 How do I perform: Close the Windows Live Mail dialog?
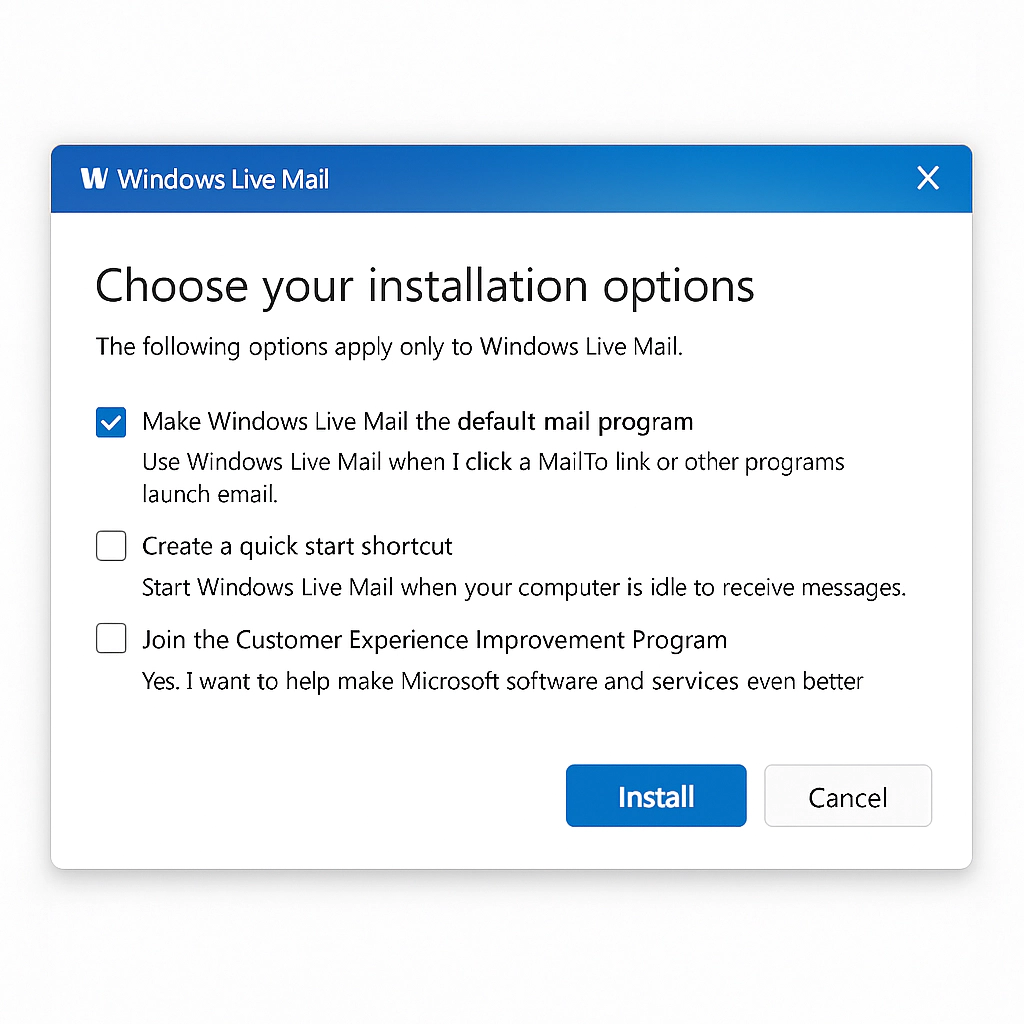928,179
